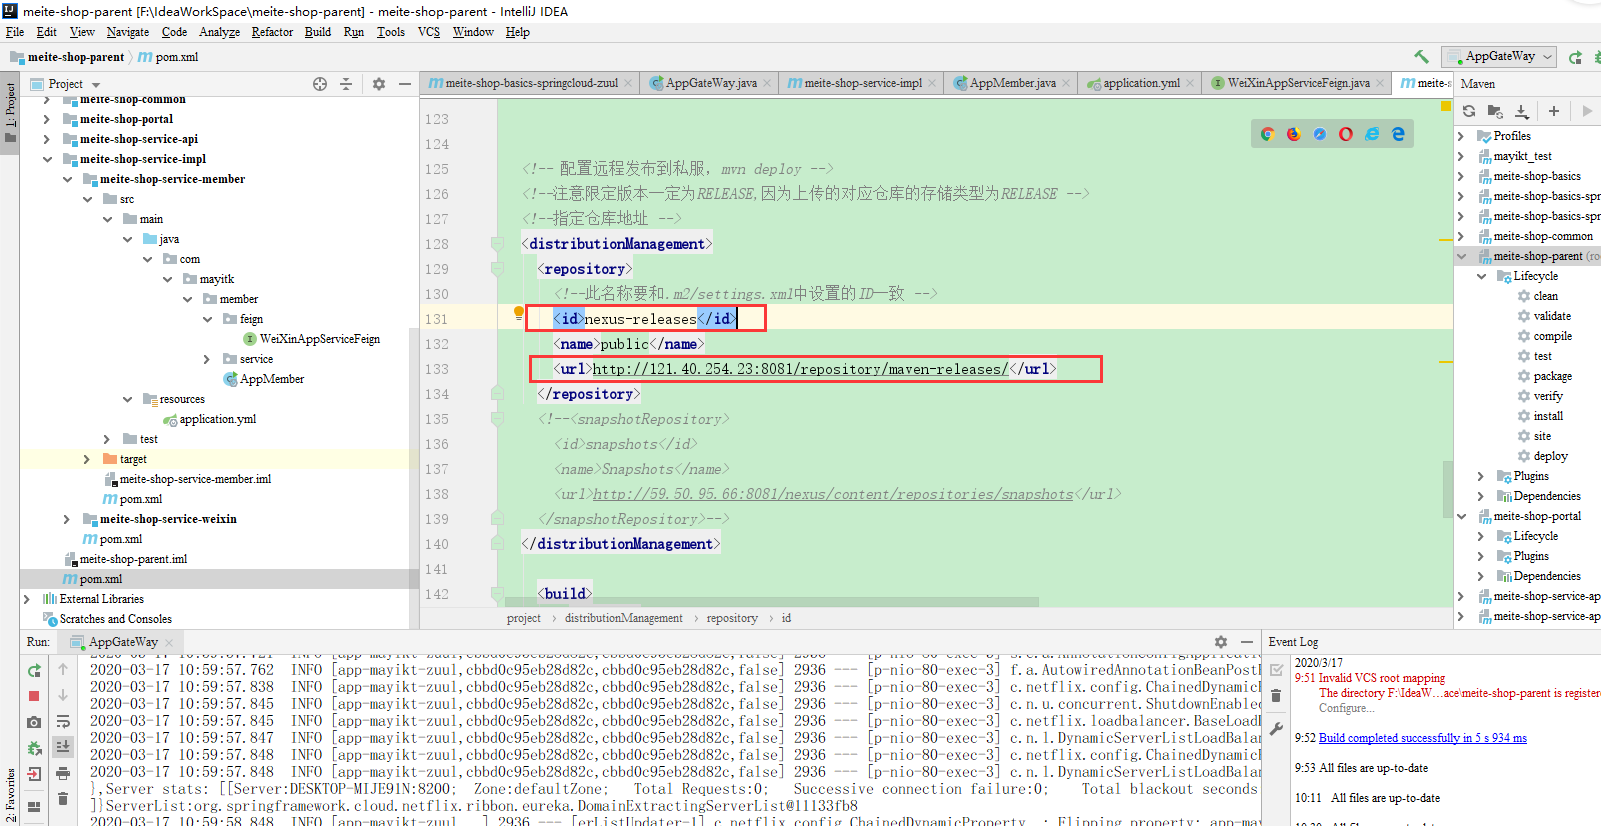The height and width of the screenshot is (826, 1601).
Task: Click Configure... link in Event Log
Action: tap(1345, 708)
